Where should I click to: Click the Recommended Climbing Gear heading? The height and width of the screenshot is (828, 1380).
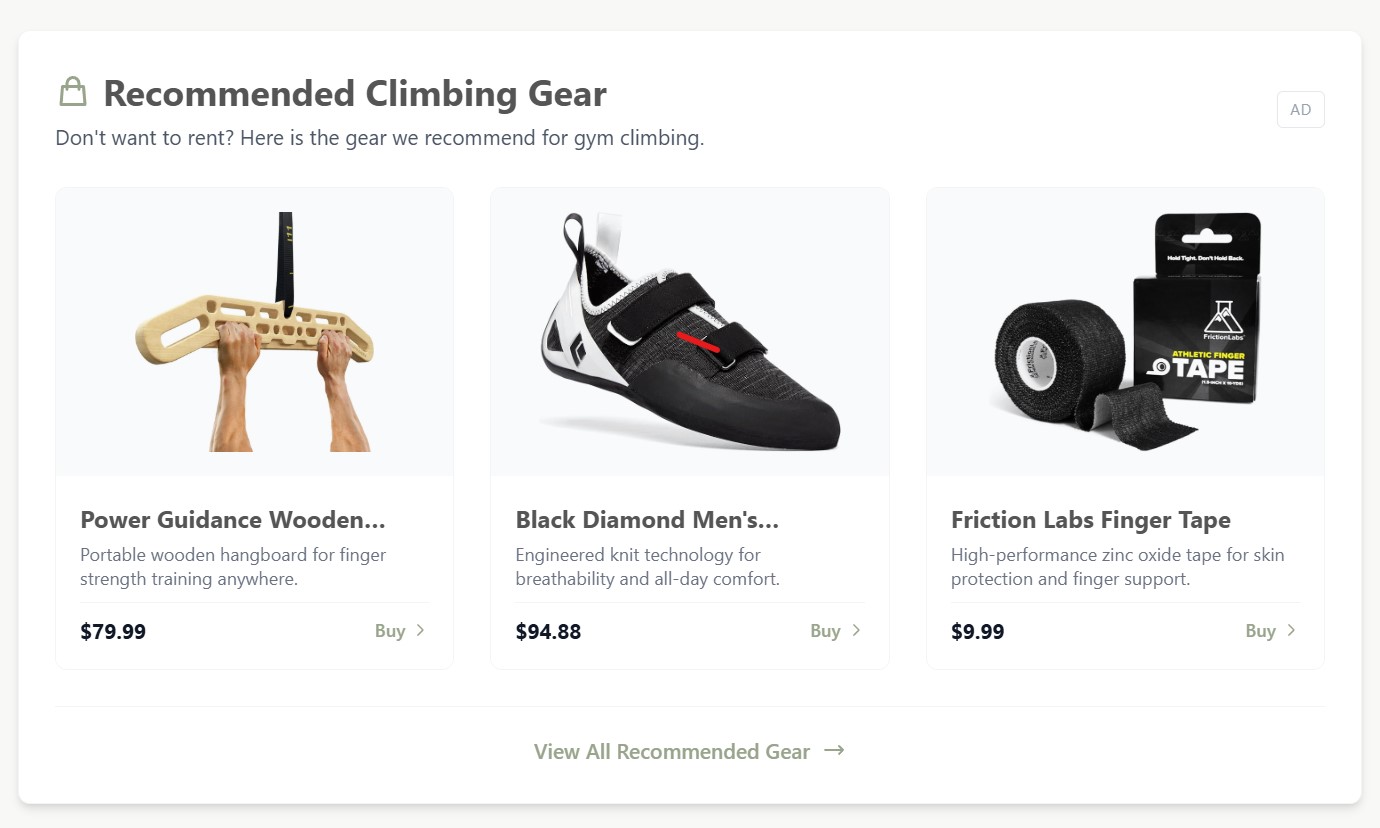[x=354, y=93]
